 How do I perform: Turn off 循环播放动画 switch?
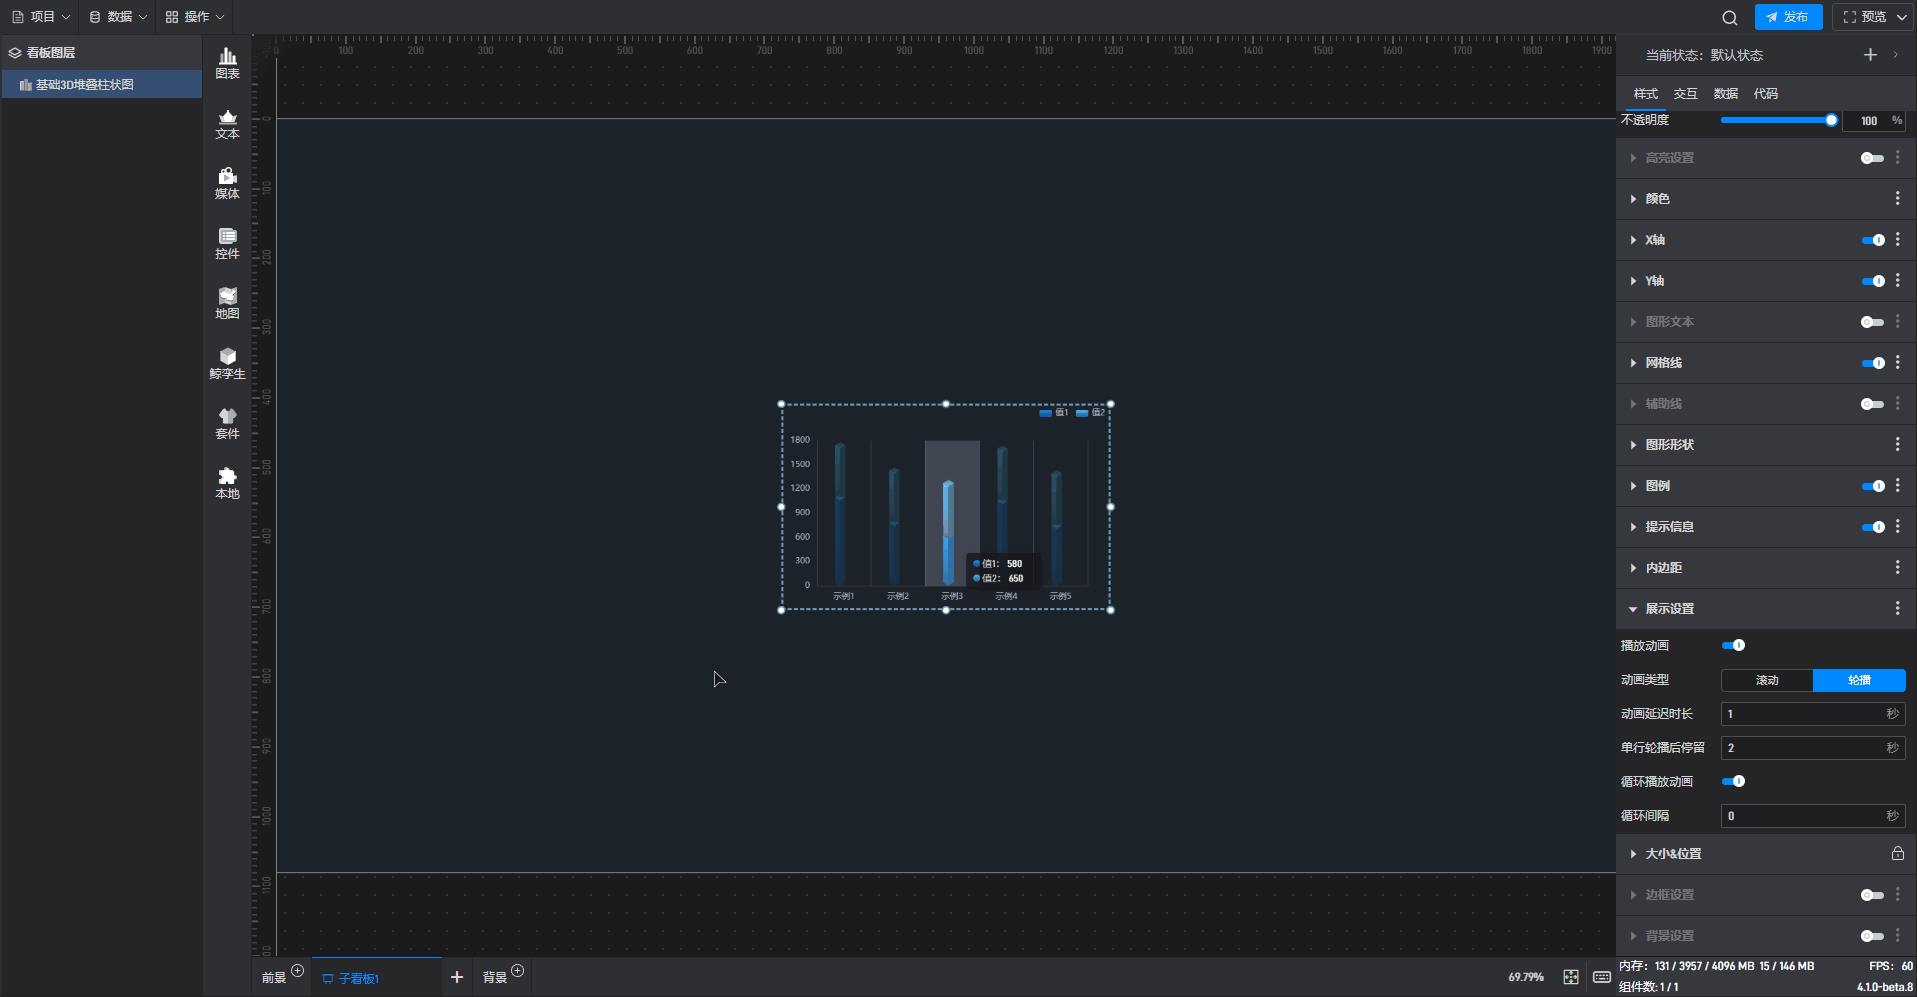click(1733, 782)
